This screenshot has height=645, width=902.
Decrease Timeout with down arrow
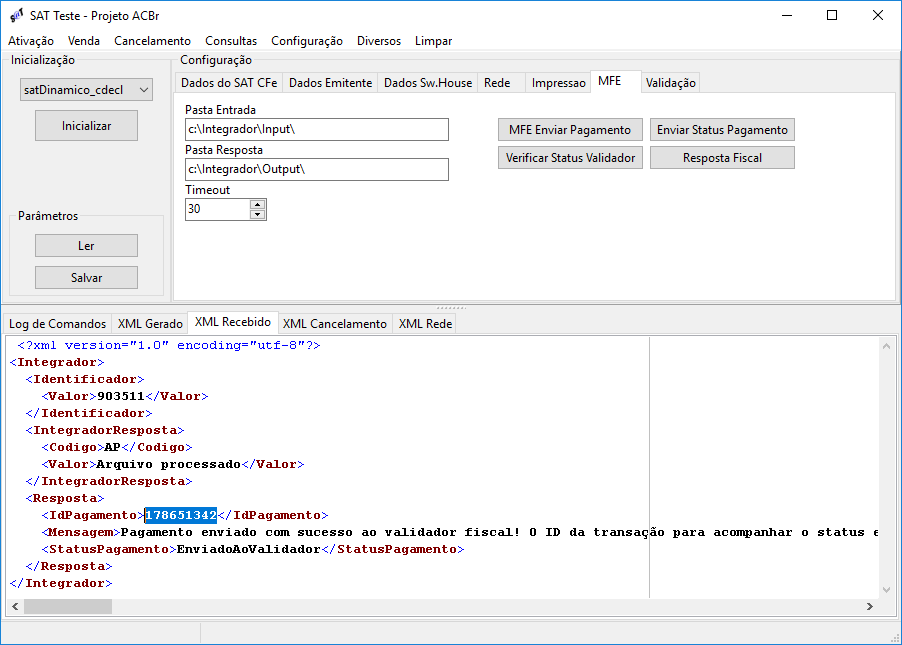(258, 215)
